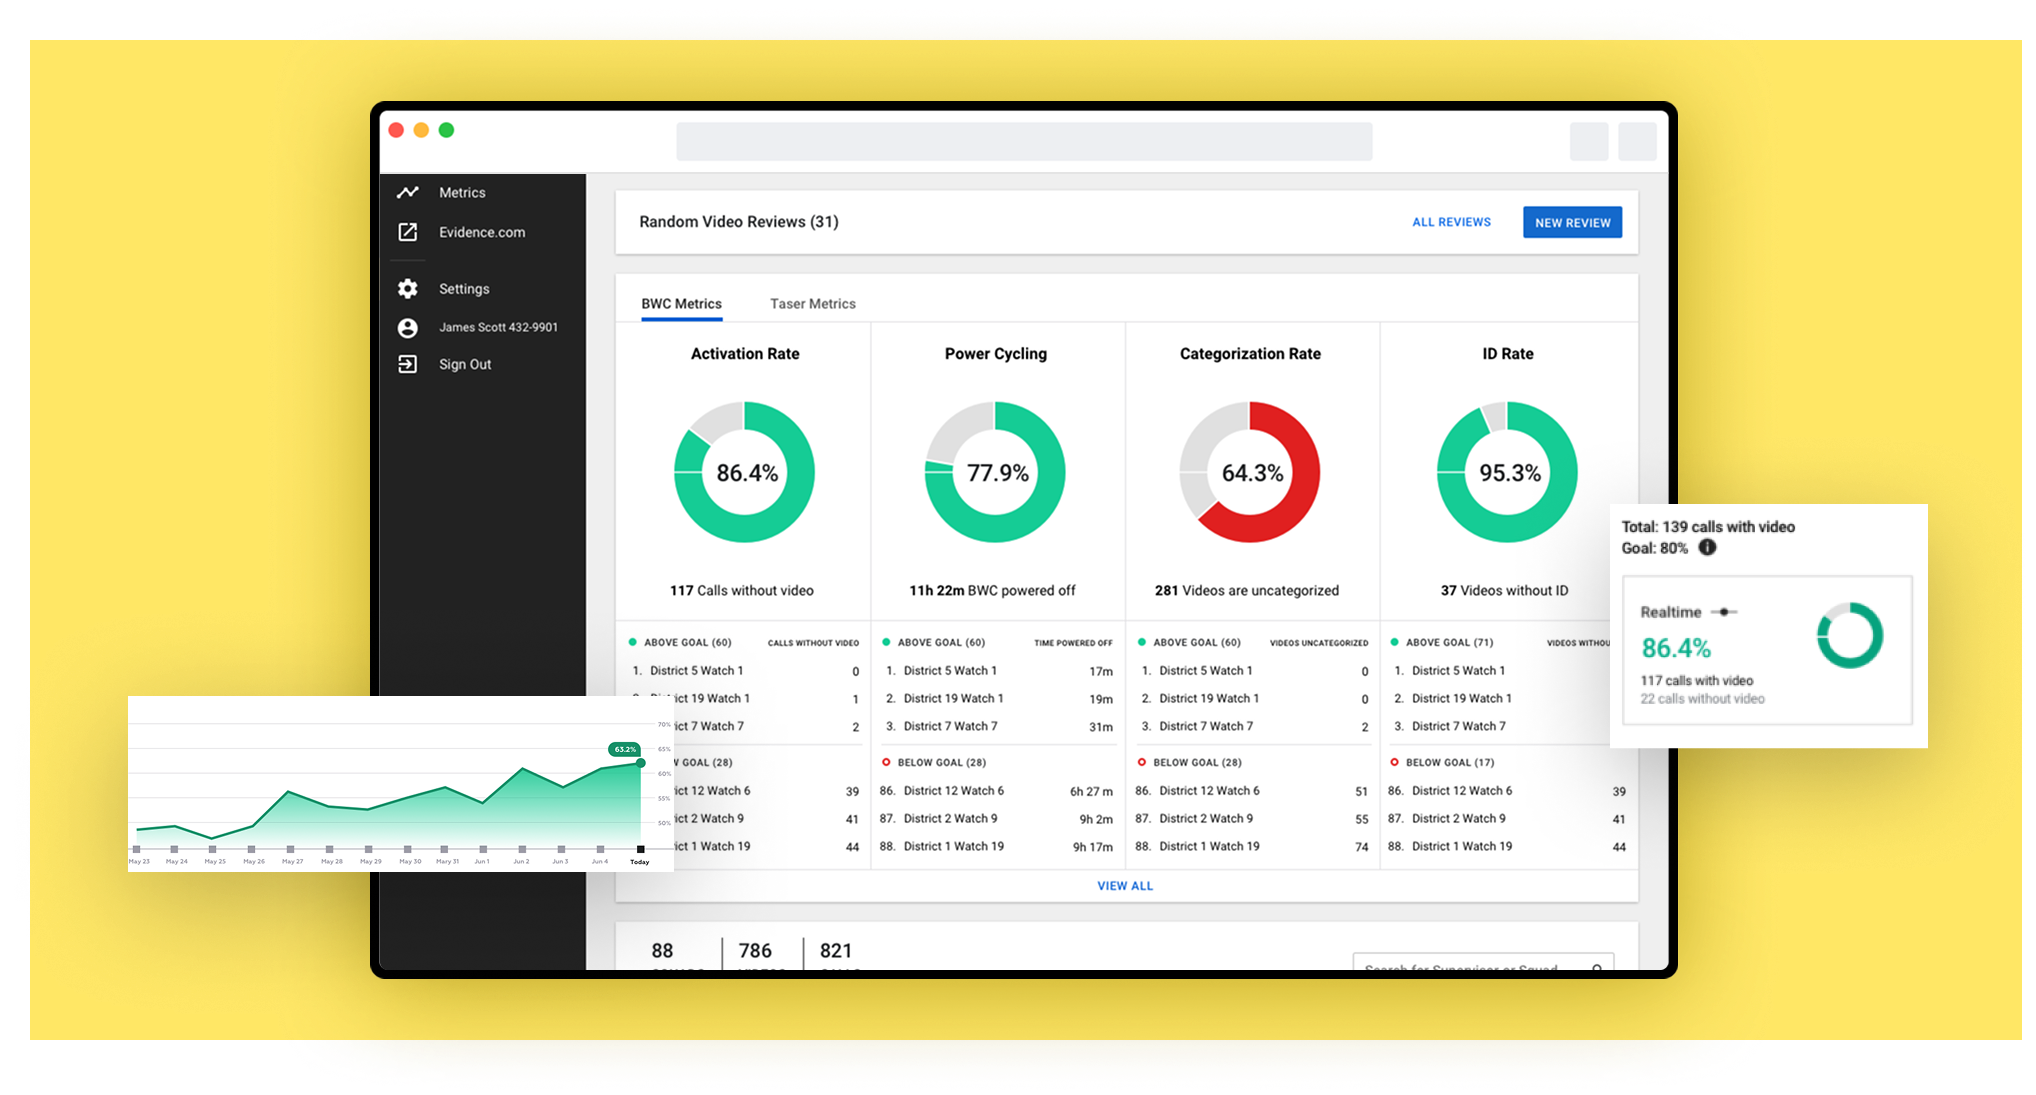Click the red Categorization Rate donut chart
Image resolution: width=2036 pixels, height=1095 pixels.
(x=1250, y=472)
